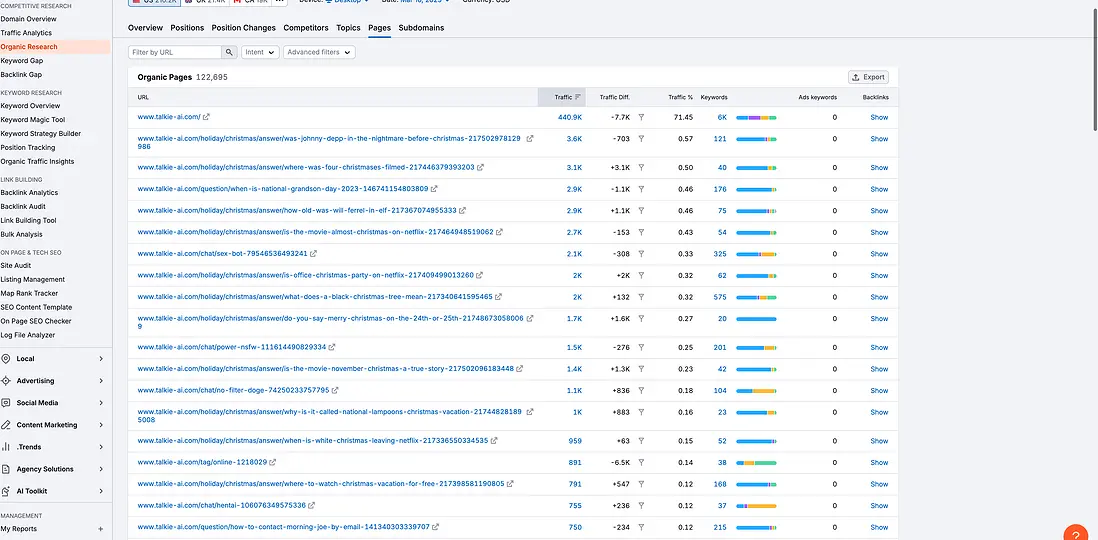Click the Filter by URL input field
The width and height of the screenshot is (1098, 540).
pyautogui.click(x=175, y=52)
